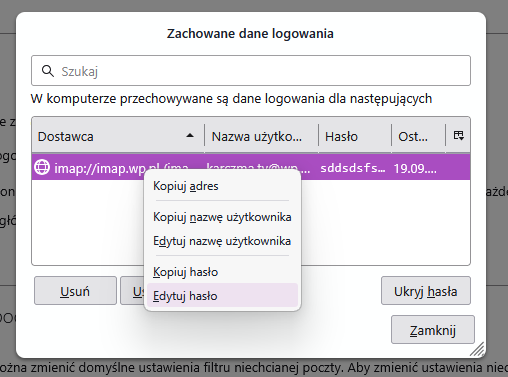Sort by the Ost... column header
Screen dimensions: 508x377
click(418, 136)
